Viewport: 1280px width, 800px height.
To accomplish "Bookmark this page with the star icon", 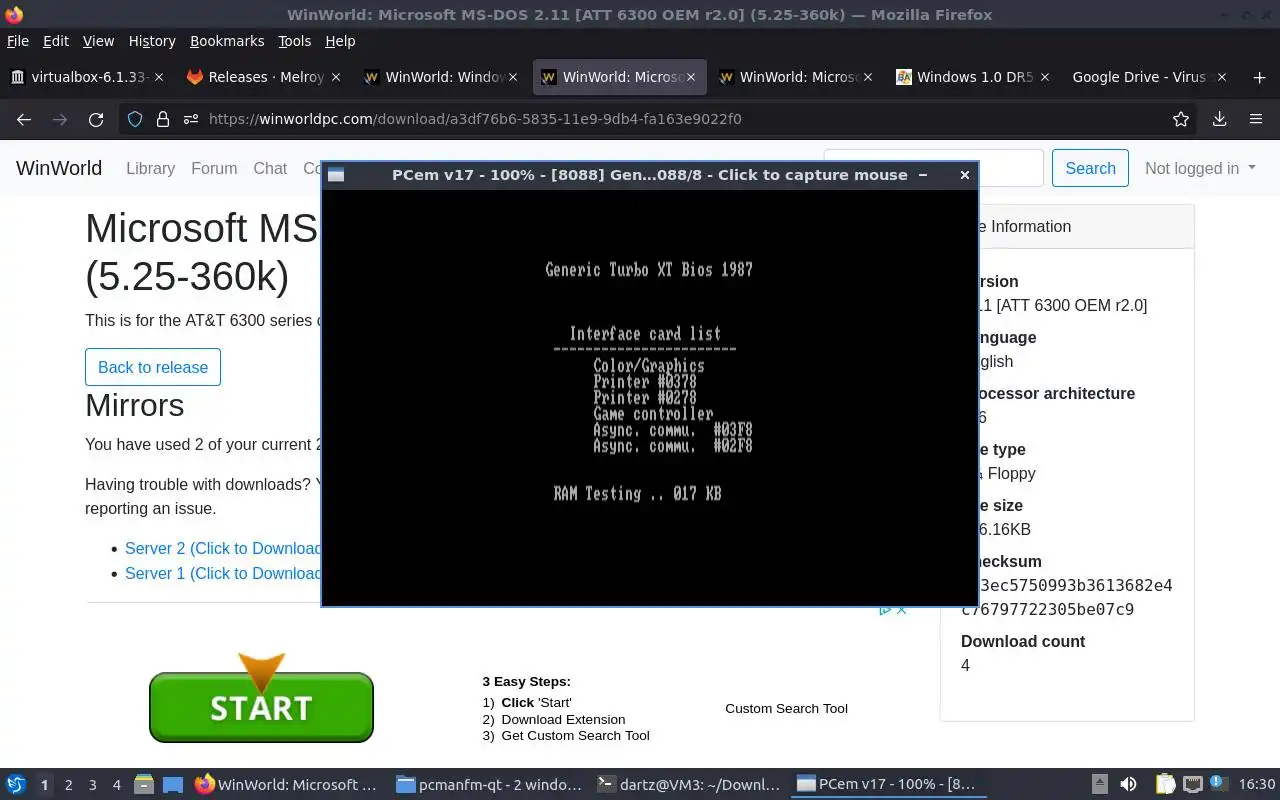I will [1181, 119].
